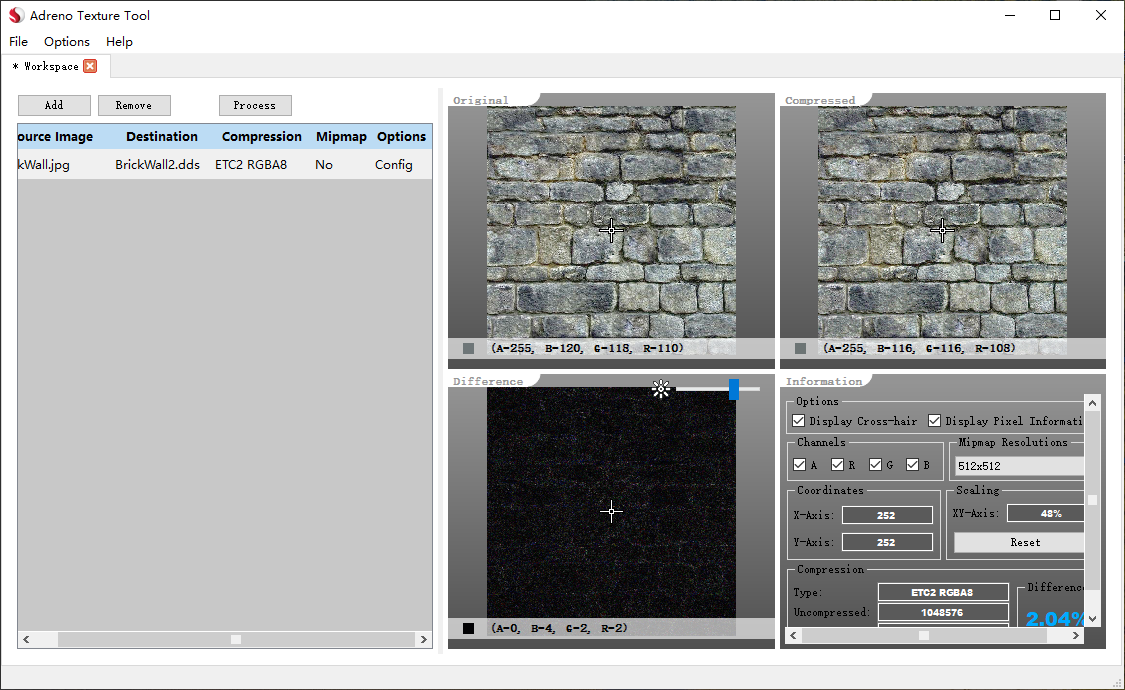Toggle the R channel checkbox
This screenshot has height=690, width=1125.
pos(837,465)
